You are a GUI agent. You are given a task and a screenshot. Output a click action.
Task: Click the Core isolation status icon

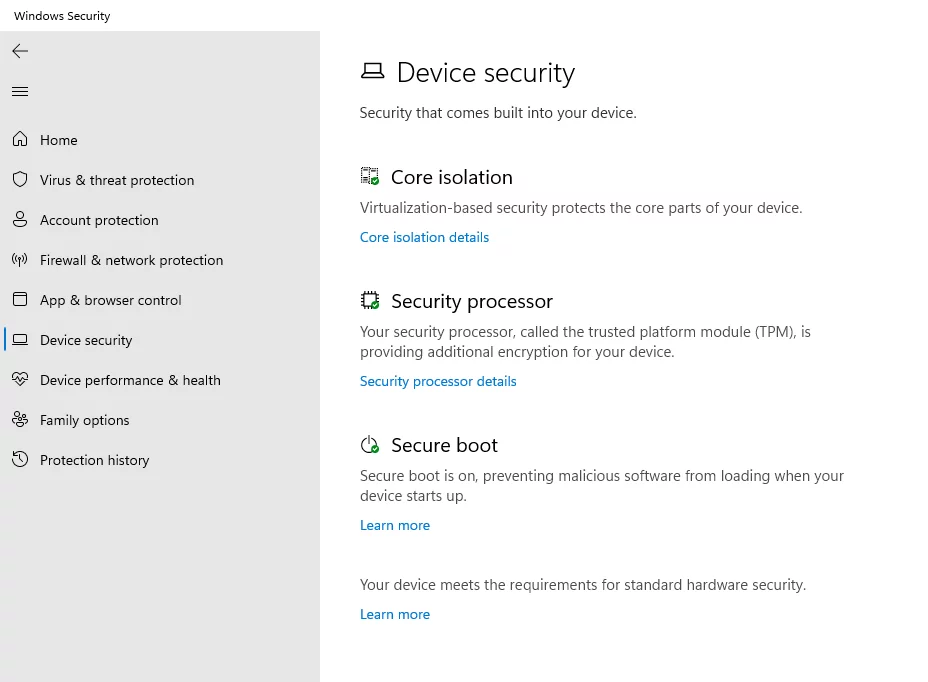pyautogui.click(x=369, y=175)
